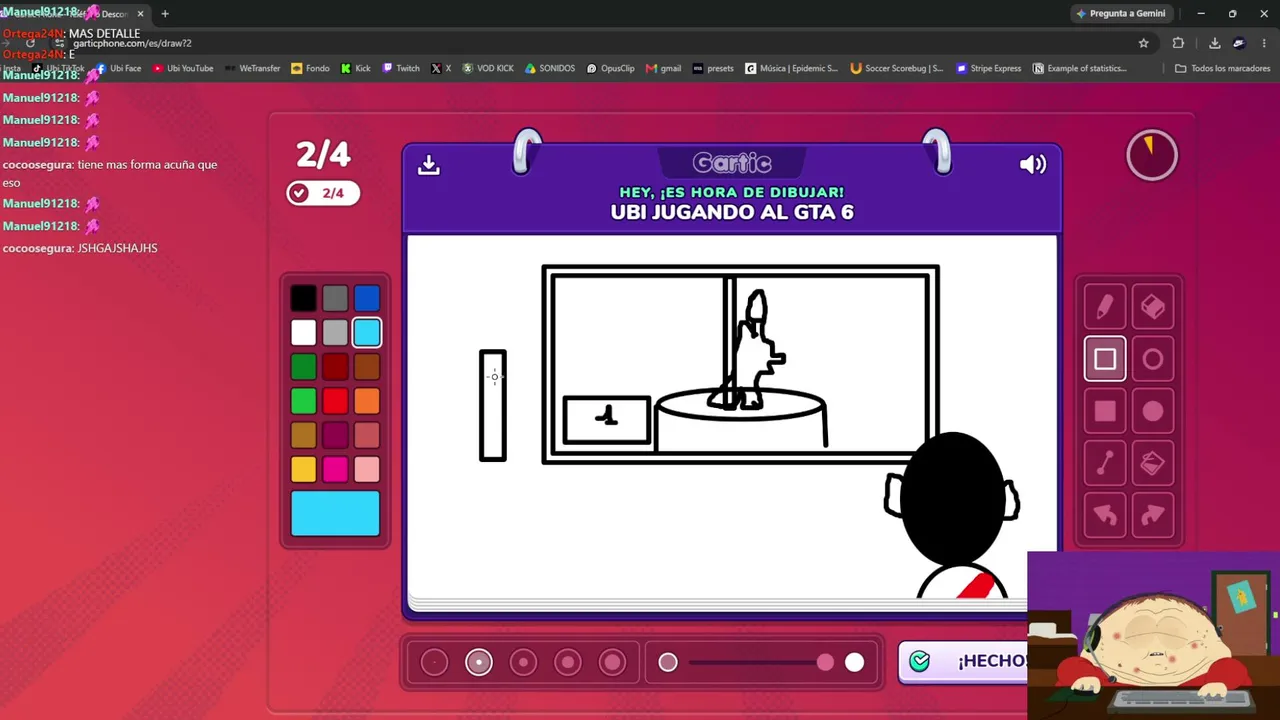Open the WeTransfer bookmark
The image size is (1280, 720).
[252, 68]
